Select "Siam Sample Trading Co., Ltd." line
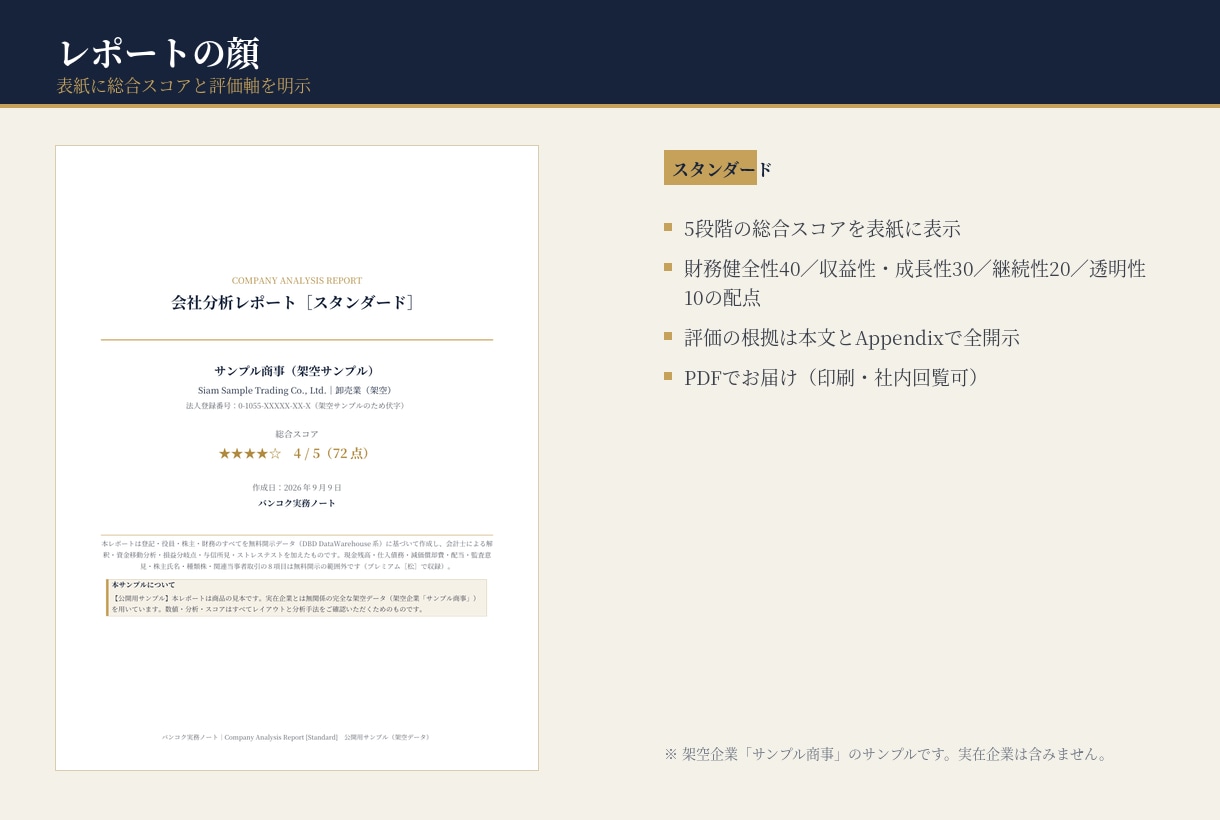Viewport: 1220px width, 820px height. click(295, 390)
